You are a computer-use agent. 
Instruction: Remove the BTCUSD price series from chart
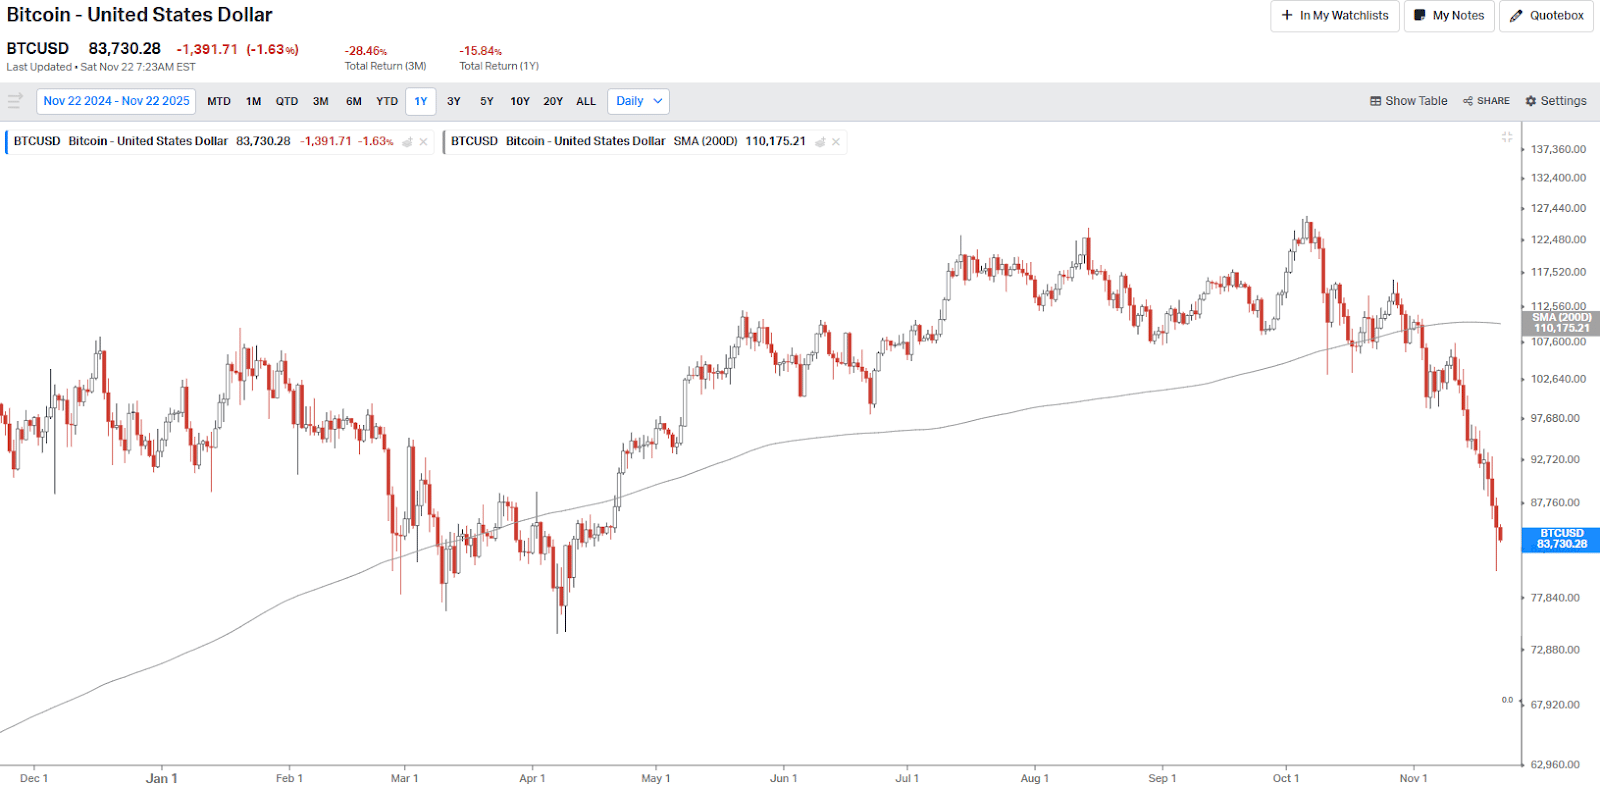[424, 142]
